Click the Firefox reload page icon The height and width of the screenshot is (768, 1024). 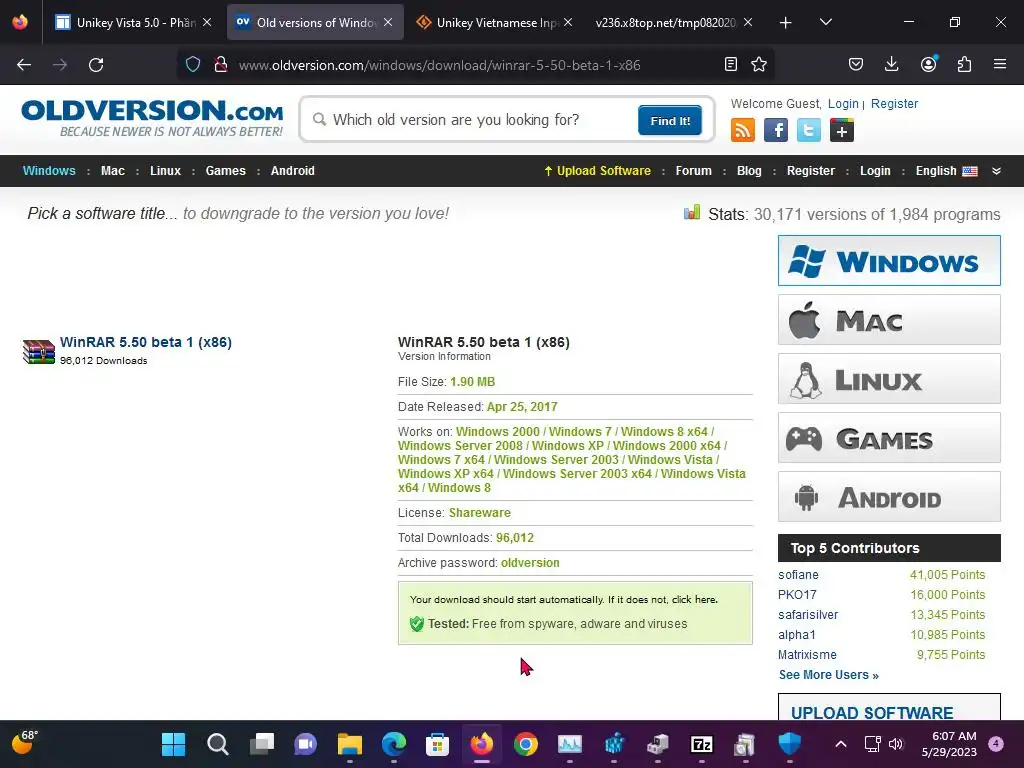pyautogui.click(x=96, y=65)
